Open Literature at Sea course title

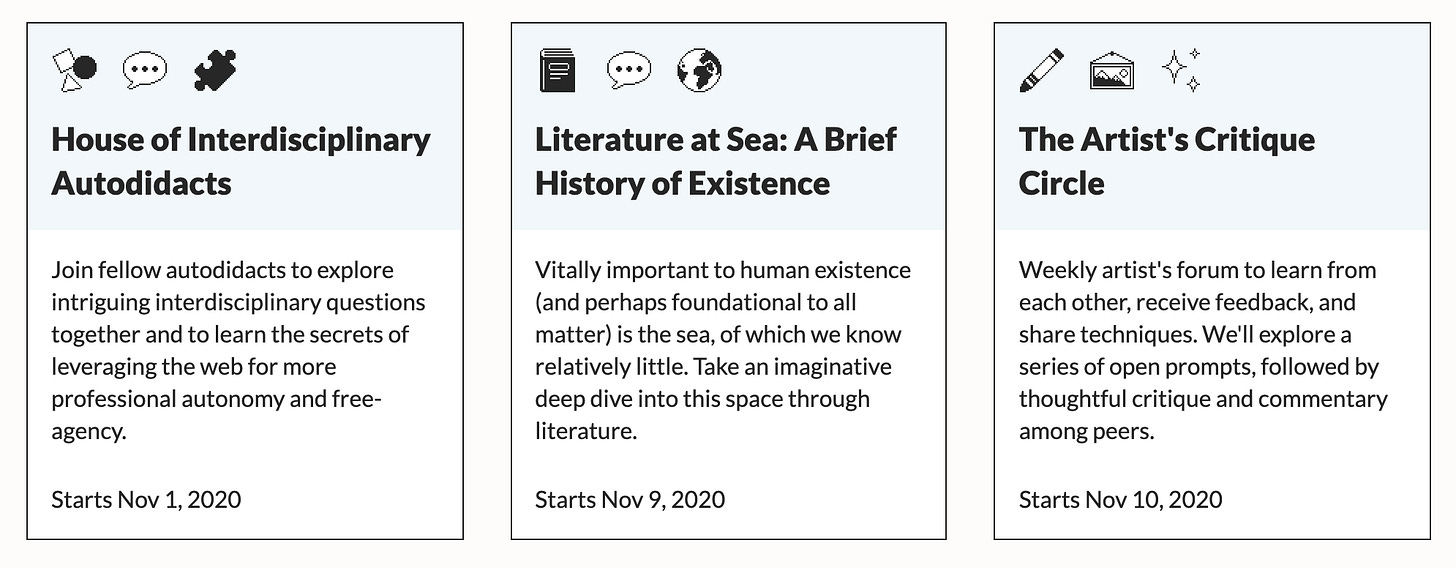point(716,161)
